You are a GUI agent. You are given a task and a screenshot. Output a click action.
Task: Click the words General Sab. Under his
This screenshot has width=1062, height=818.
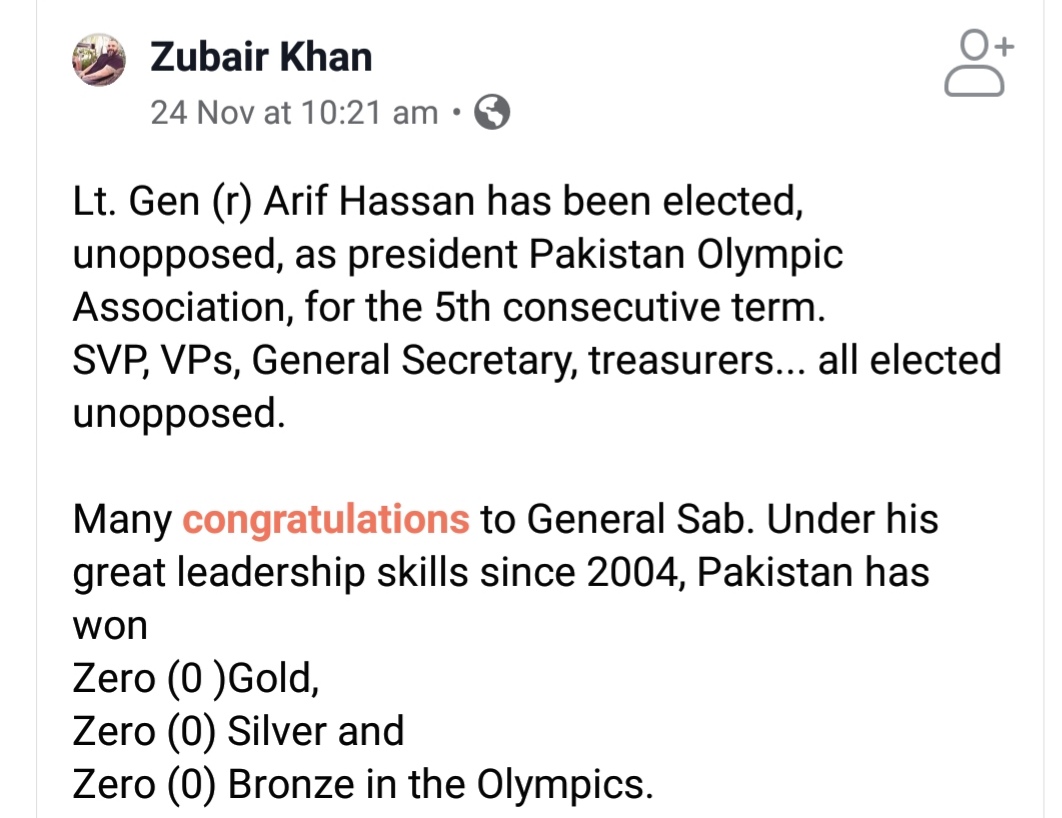[x=732, y=519]
